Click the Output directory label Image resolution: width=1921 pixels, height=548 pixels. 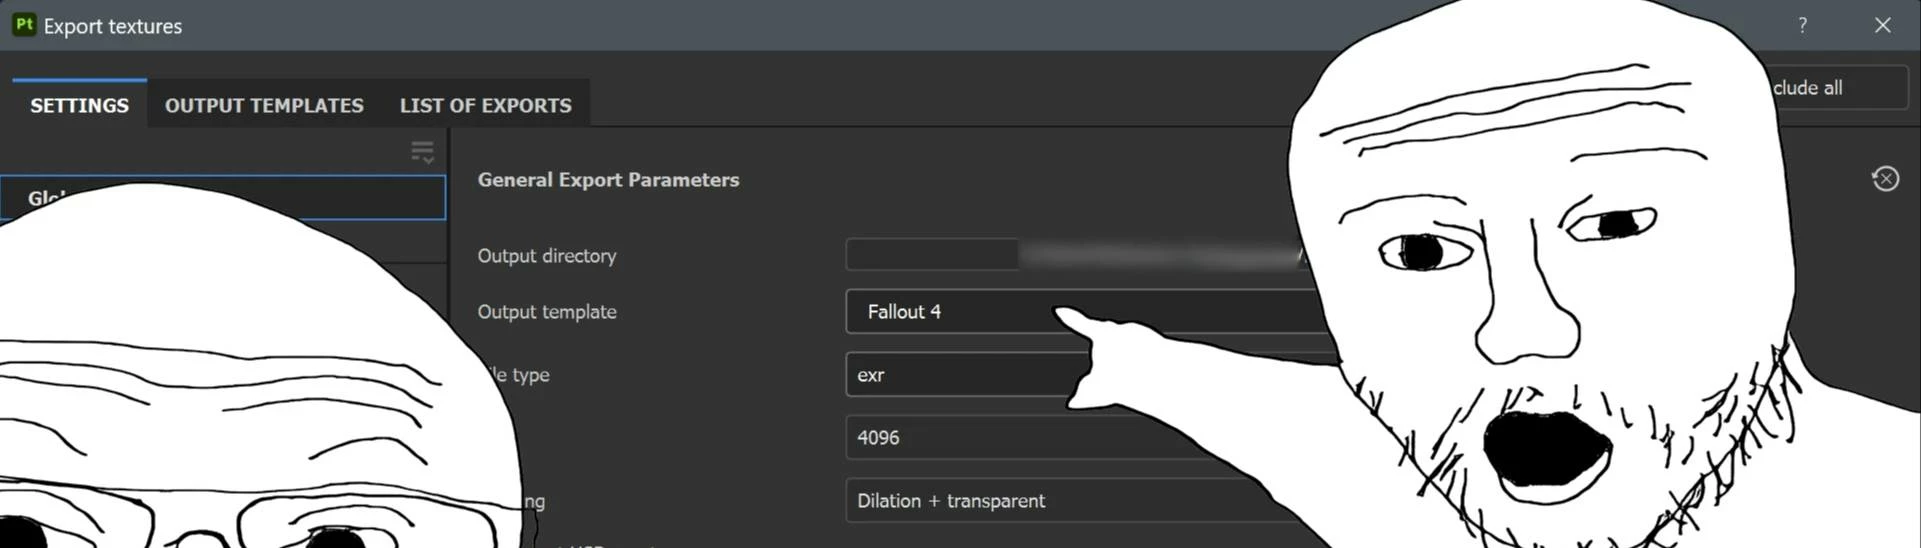point(547,255)
